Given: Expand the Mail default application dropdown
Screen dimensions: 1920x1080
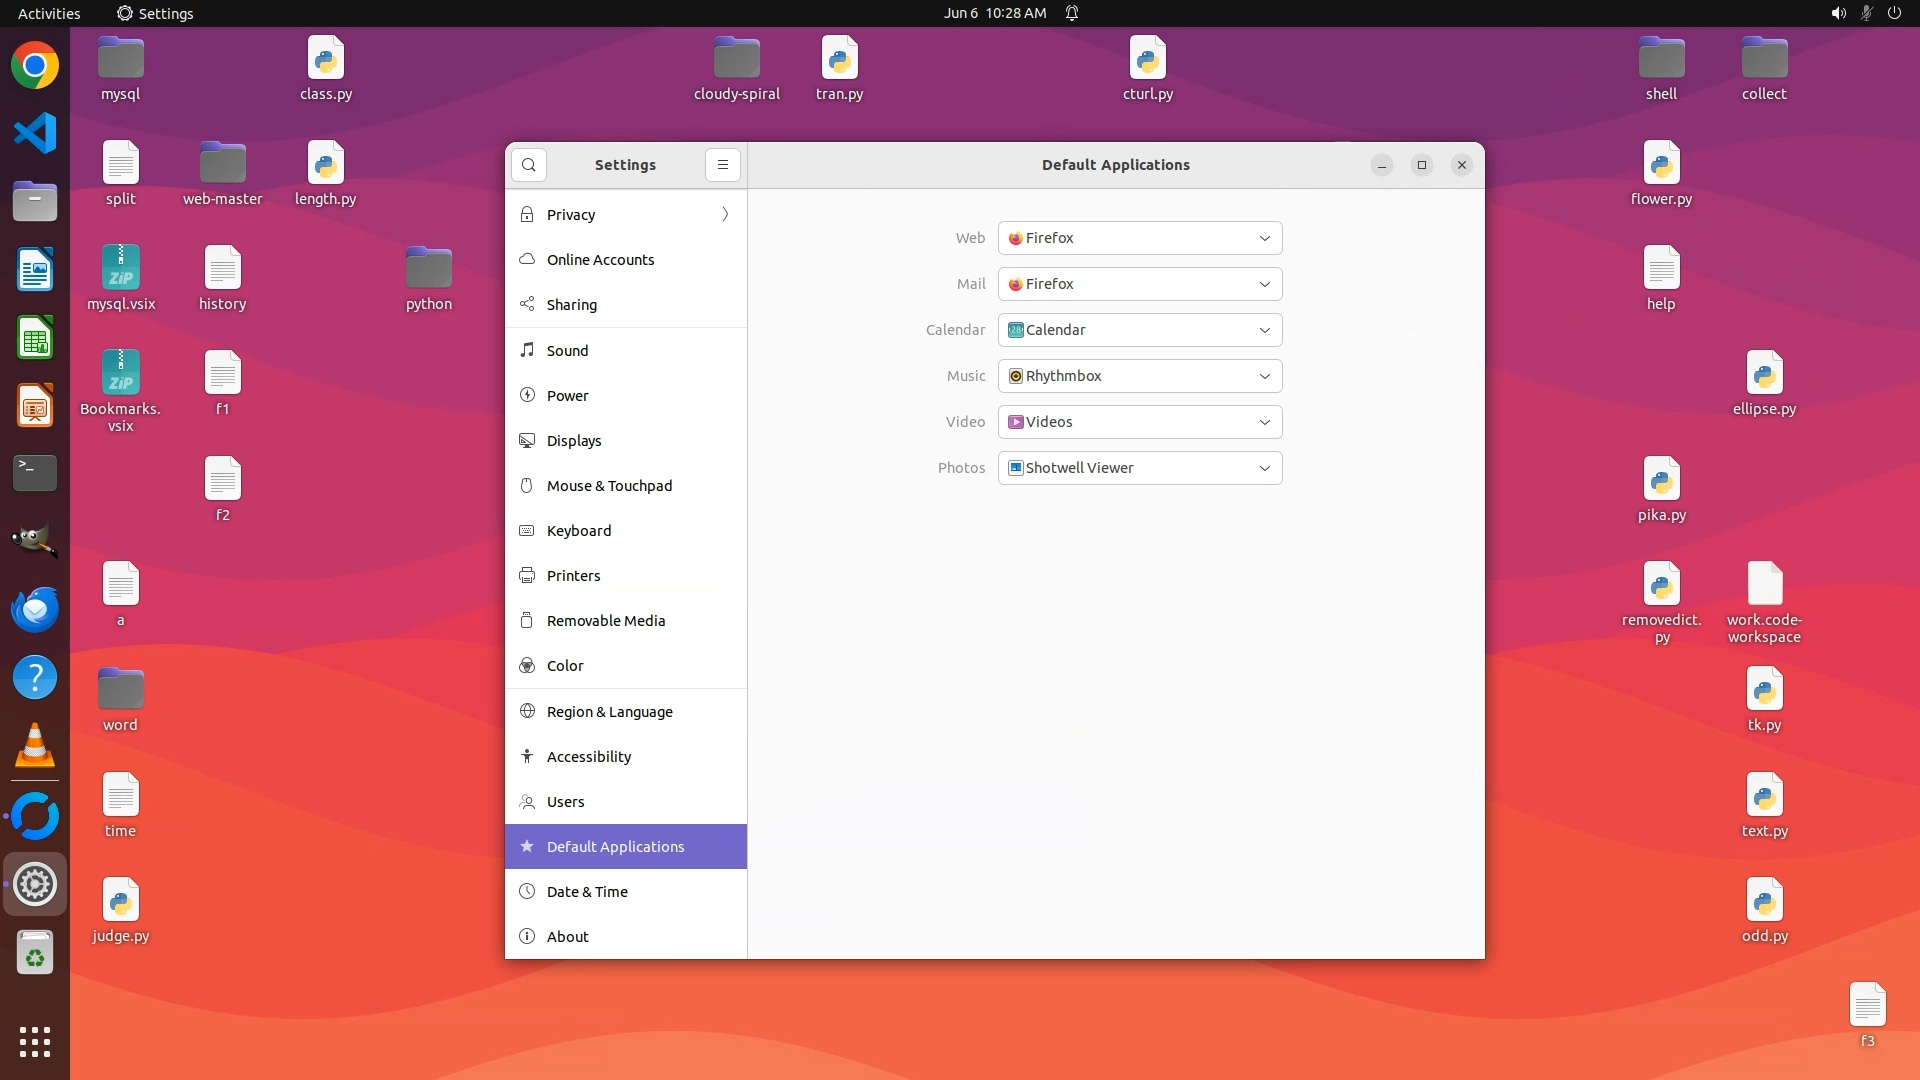Looking at the screenshot, I should [x=1139, y=284].
